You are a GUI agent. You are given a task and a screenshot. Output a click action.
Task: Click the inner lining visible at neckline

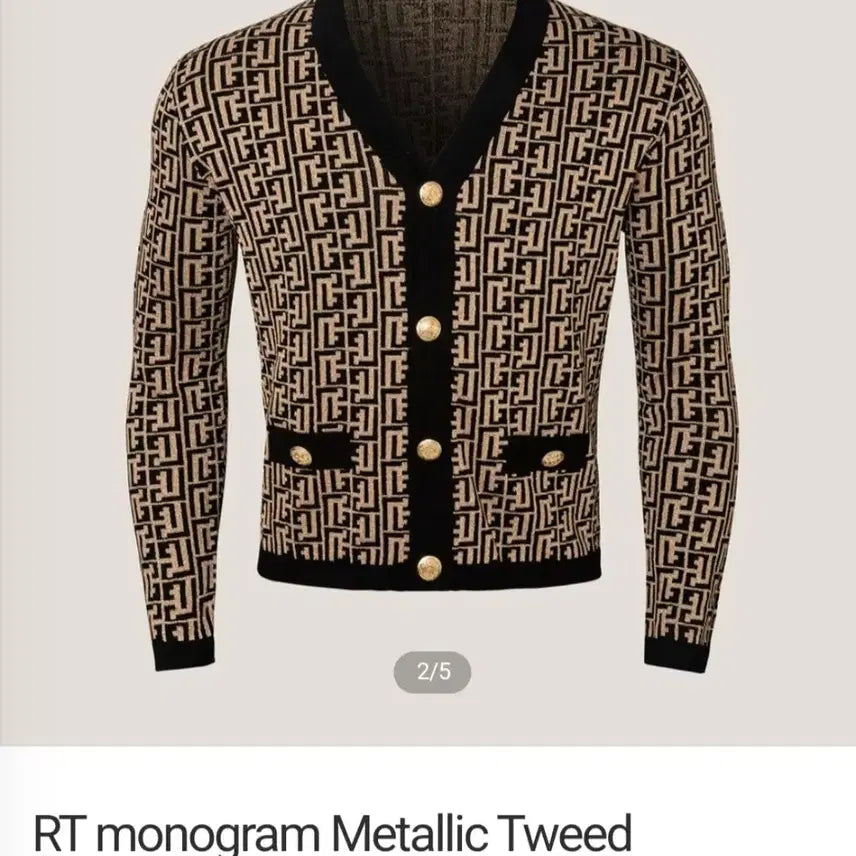(431, 60)
